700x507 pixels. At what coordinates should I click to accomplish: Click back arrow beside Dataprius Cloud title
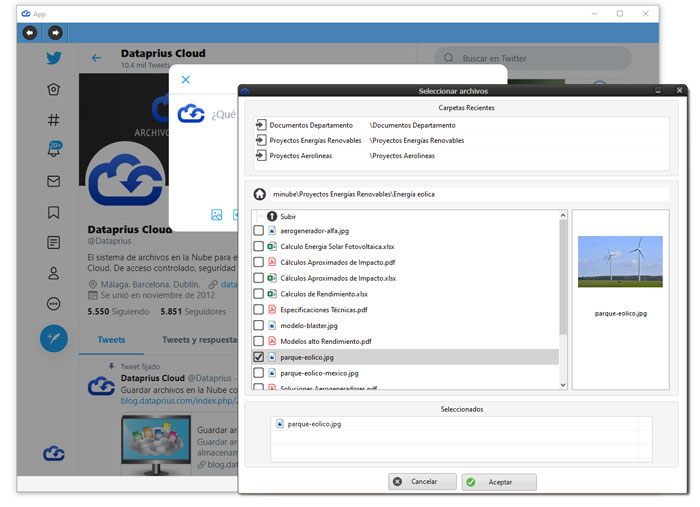tap(96, 58)
